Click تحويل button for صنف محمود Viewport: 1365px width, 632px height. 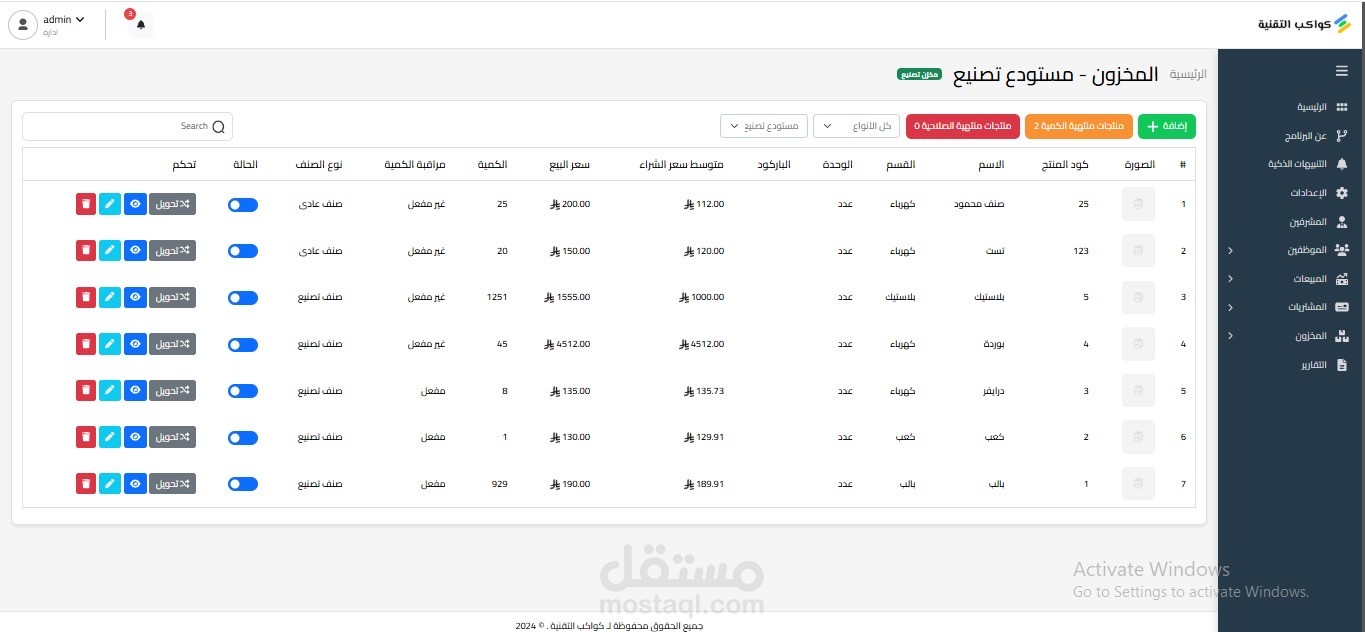(x=173, y=204)
